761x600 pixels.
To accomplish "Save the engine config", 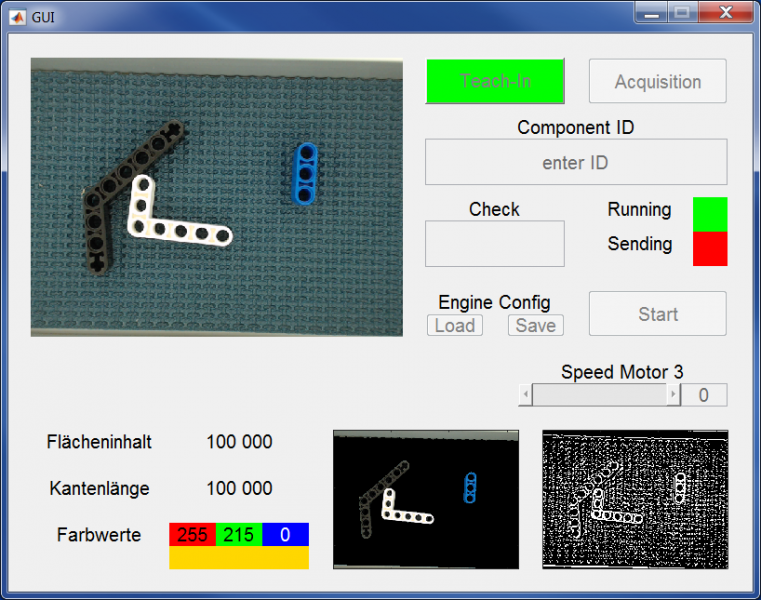I will [x=535, y=325].
